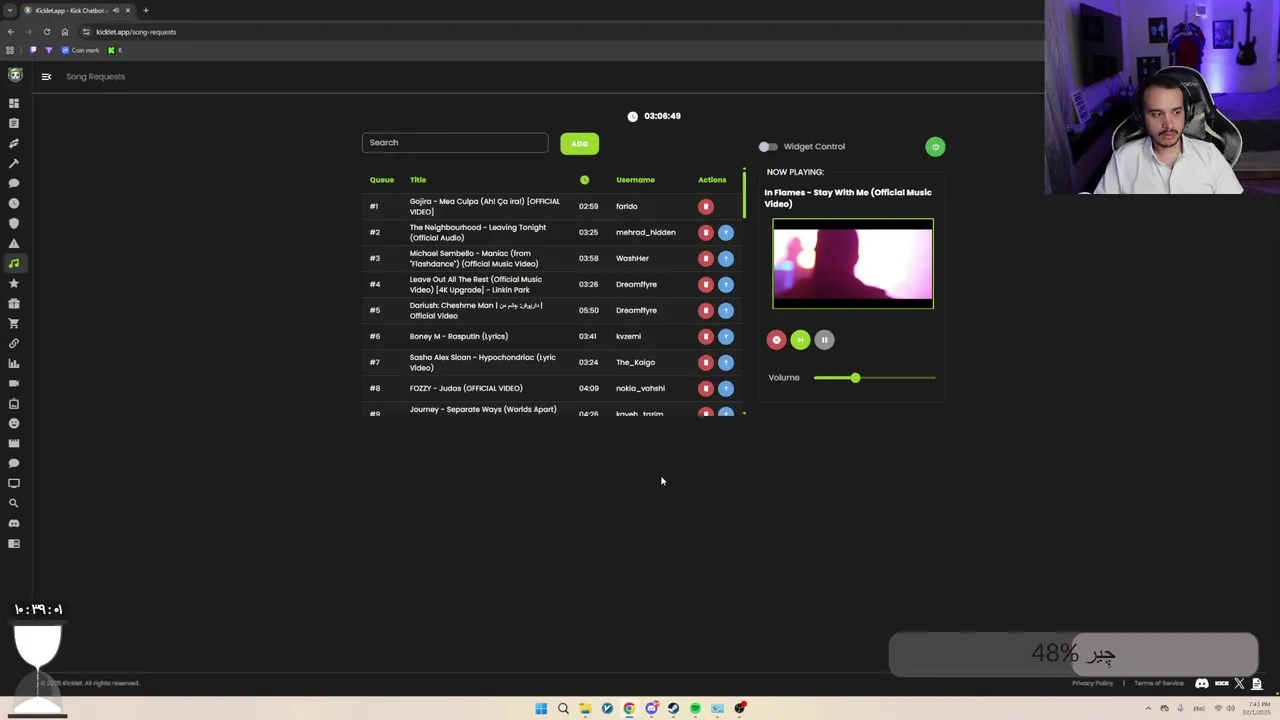Move Leaving Tonight up in queue
The width and height of the screenshot is (1280, 720).
(726, 232)
